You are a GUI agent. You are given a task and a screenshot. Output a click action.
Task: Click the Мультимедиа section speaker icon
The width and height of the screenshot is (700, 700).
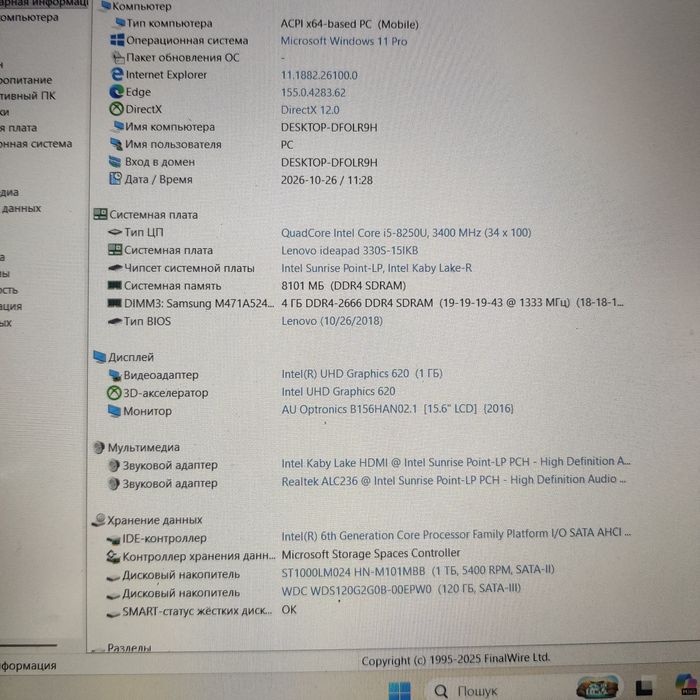[x=99, y=447]
